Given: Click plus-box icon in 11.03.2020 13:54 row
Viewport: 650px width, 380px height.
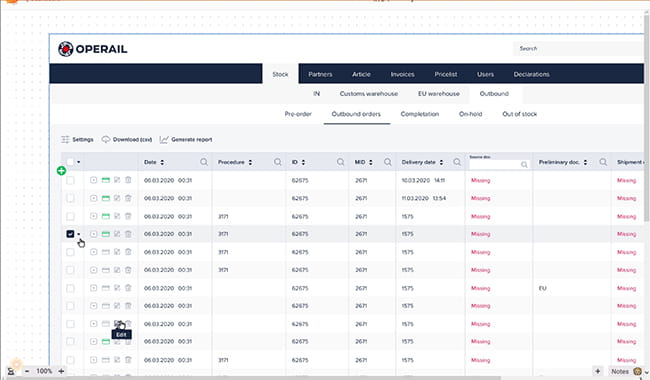Looking at the screenshot, I should coord(94,198).
